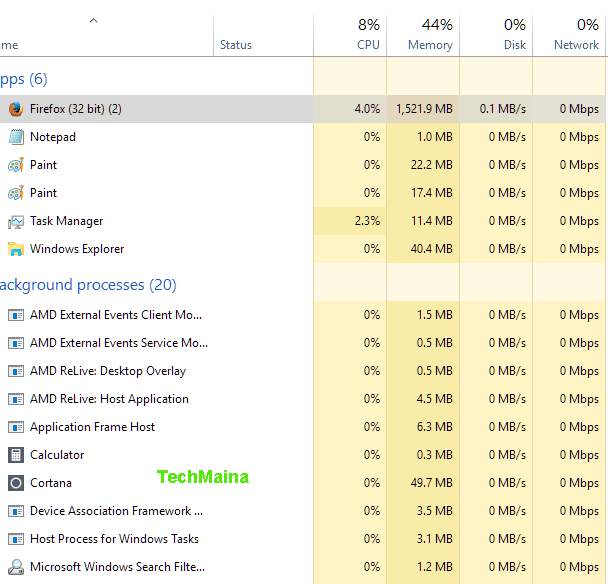
Task: Click the Host Process for Windows Tasks icon
Action: [16, 539]
